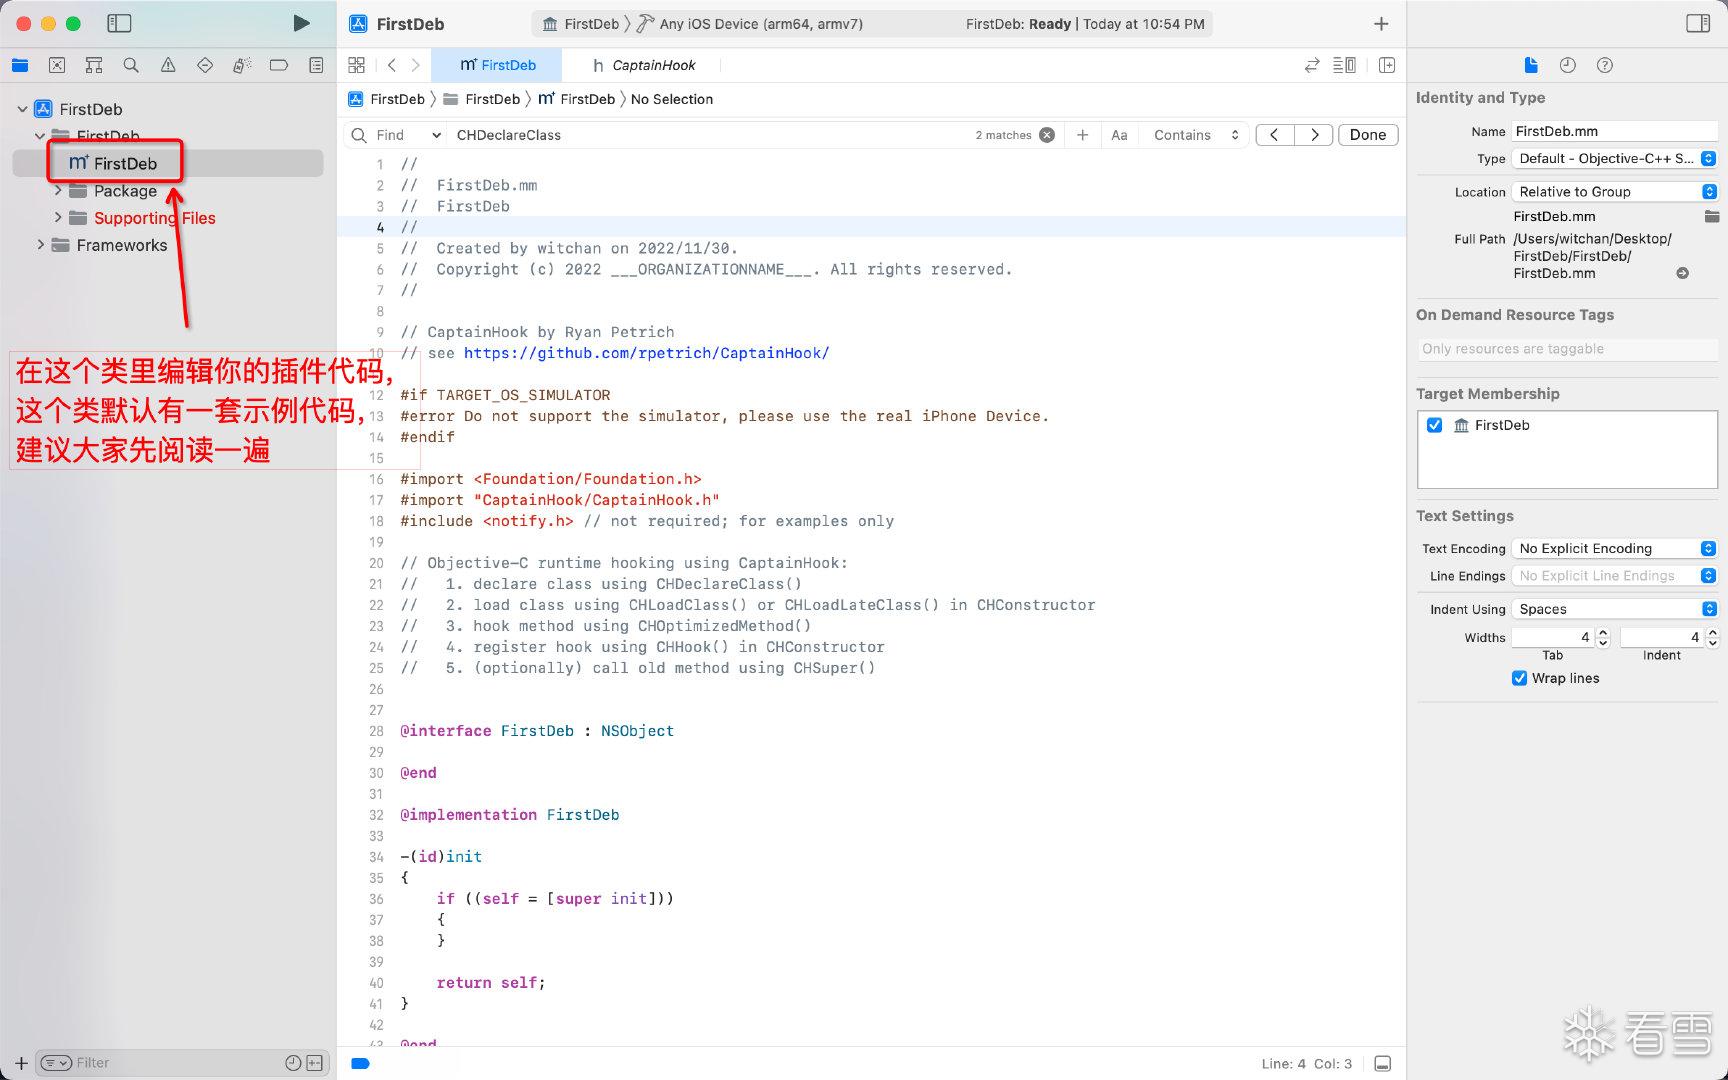Add a find pattern with plus button
The image size is (1728, 1080).
pos(1083,135)
